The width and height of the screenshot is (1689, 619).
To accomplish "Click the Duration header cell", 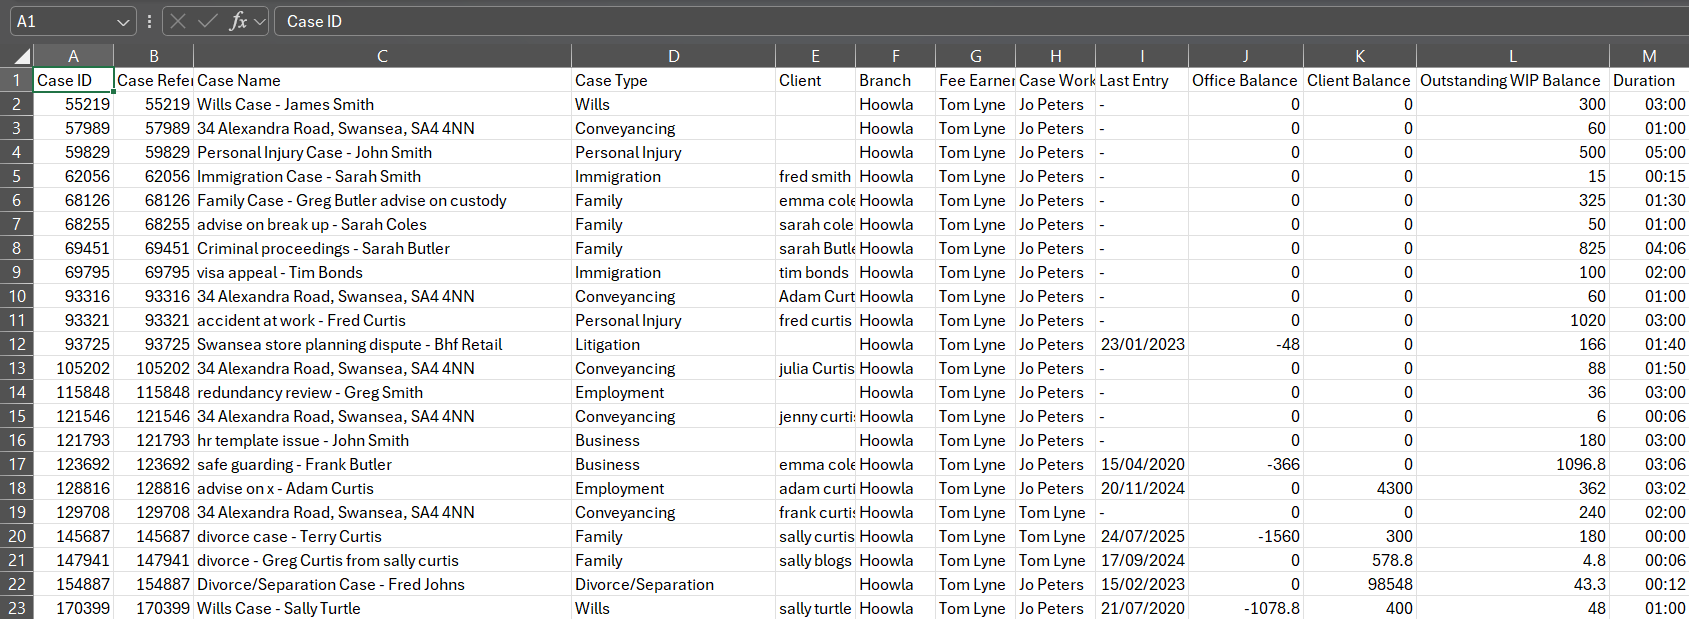I will click(1649, 80).
